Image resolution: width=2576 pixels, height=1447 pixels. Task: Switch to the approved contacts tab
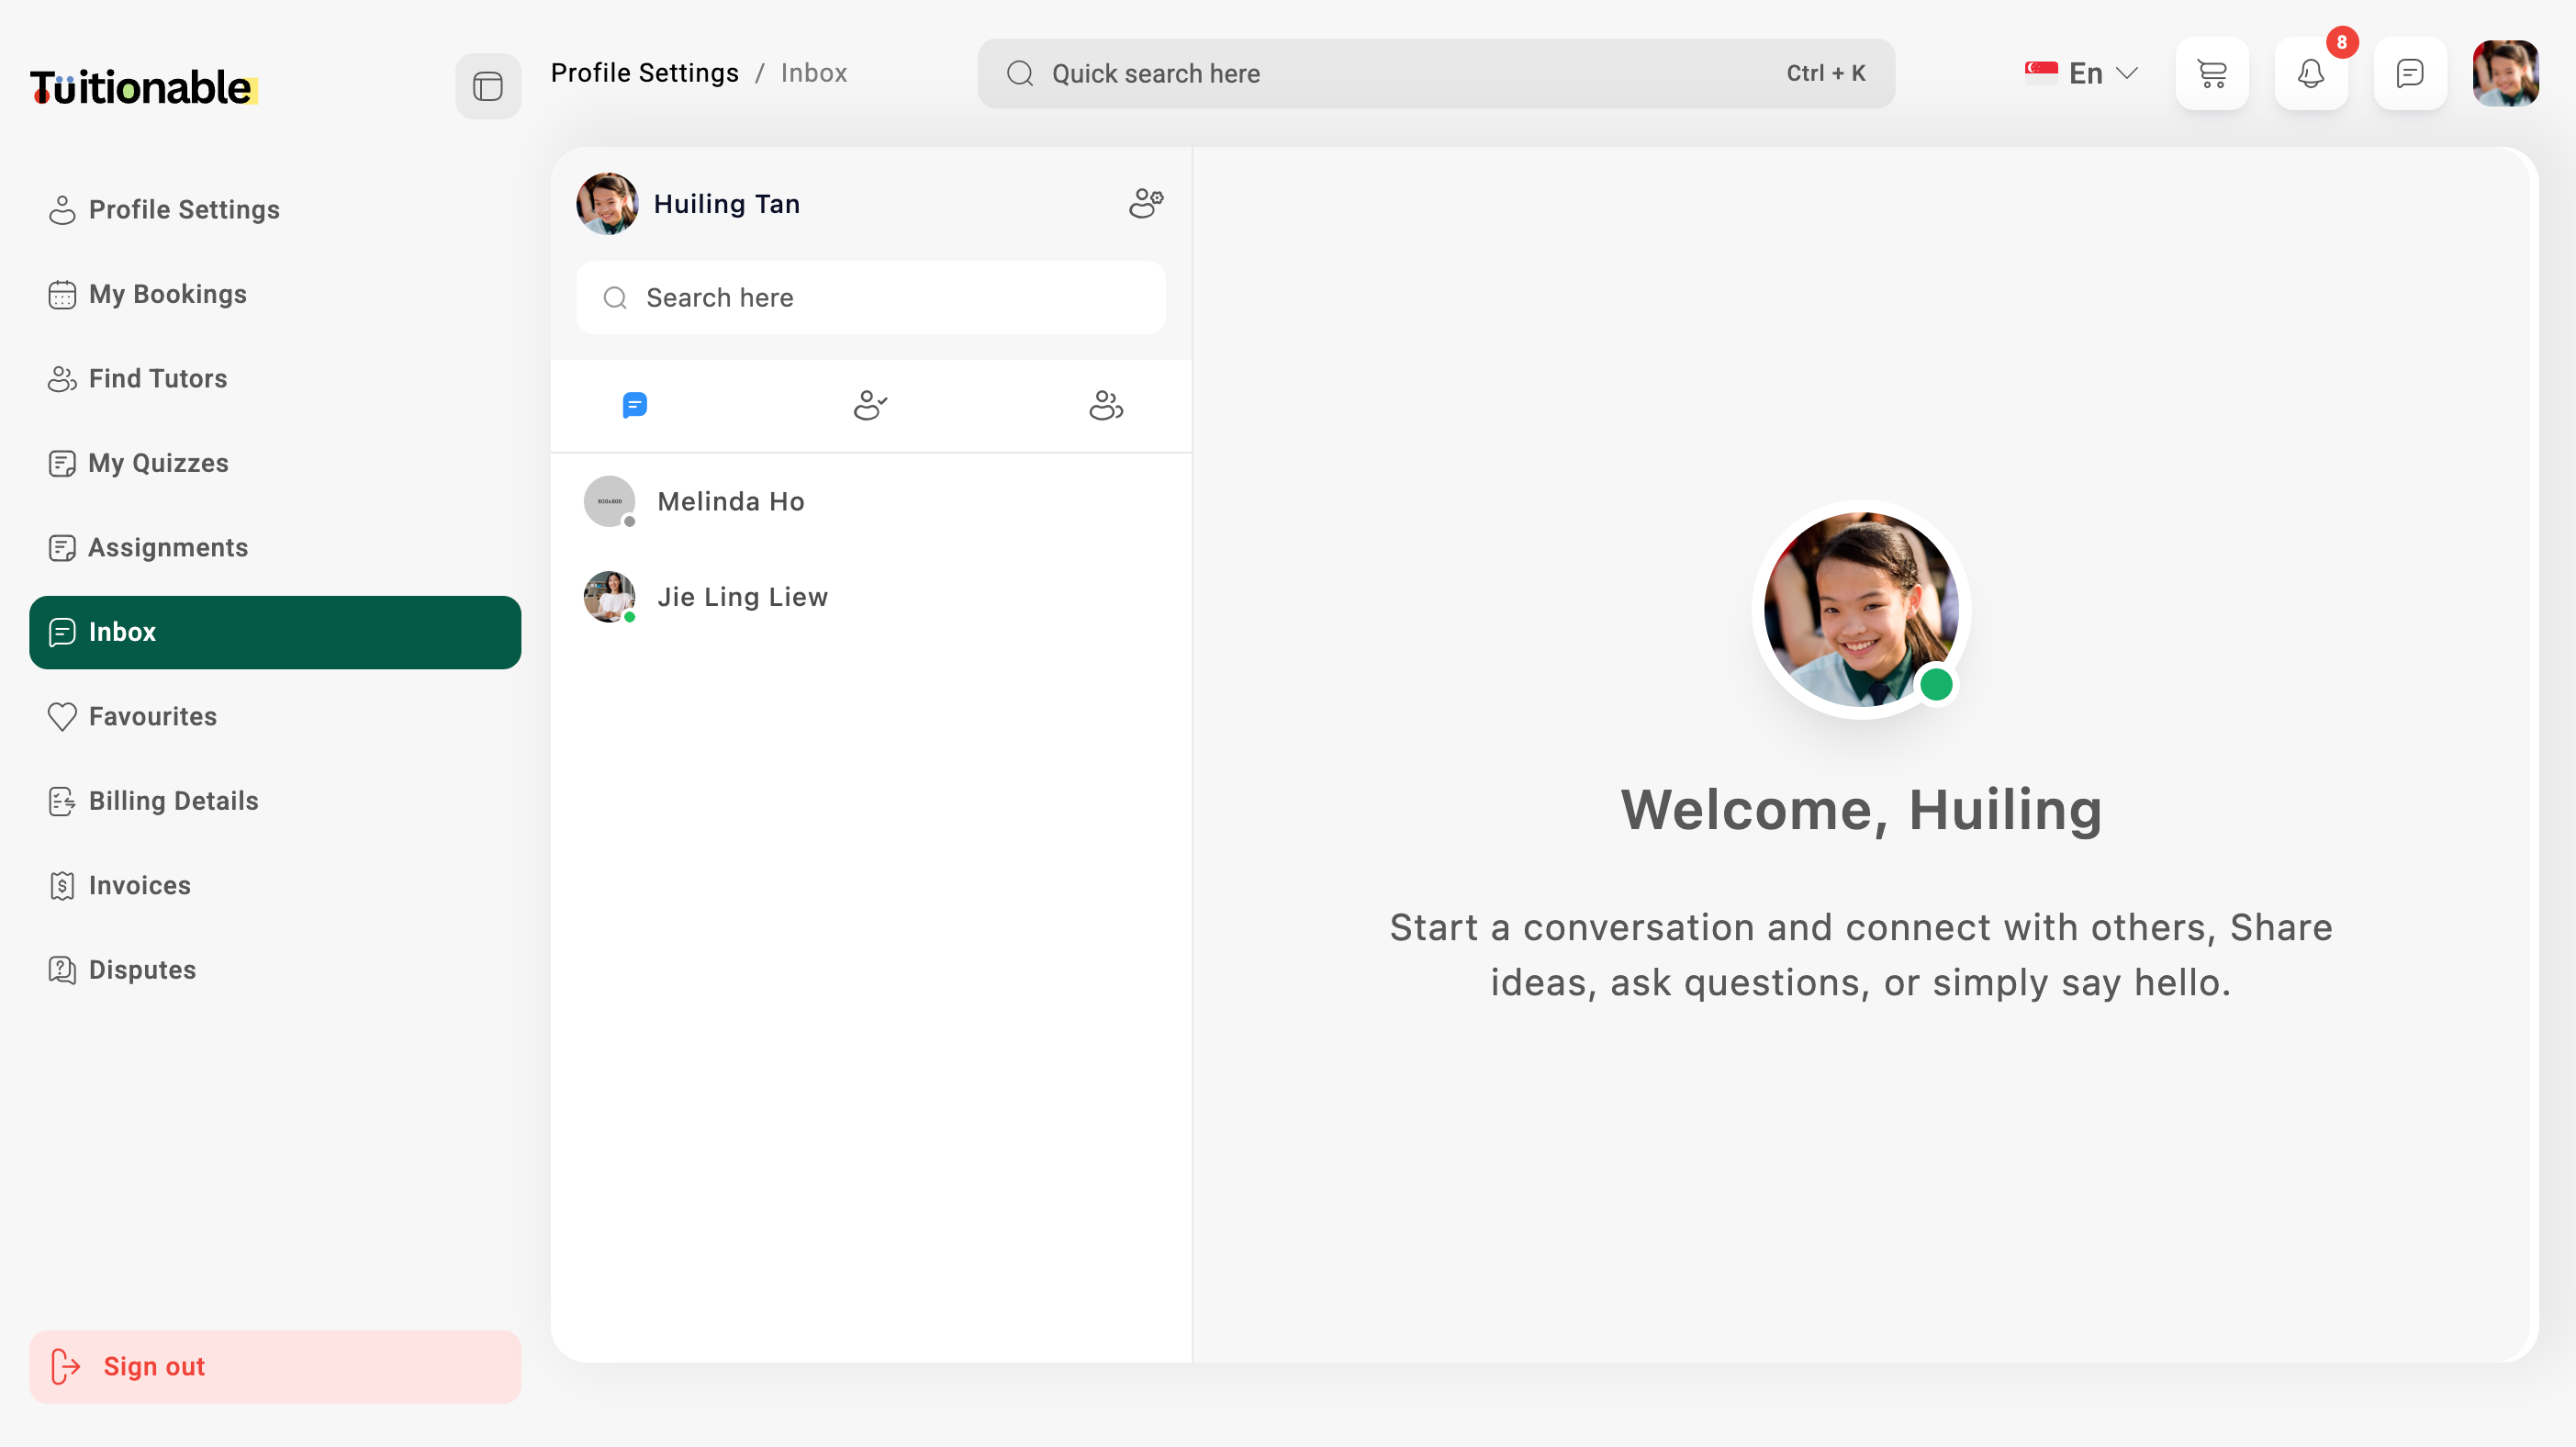click(870, 405)
